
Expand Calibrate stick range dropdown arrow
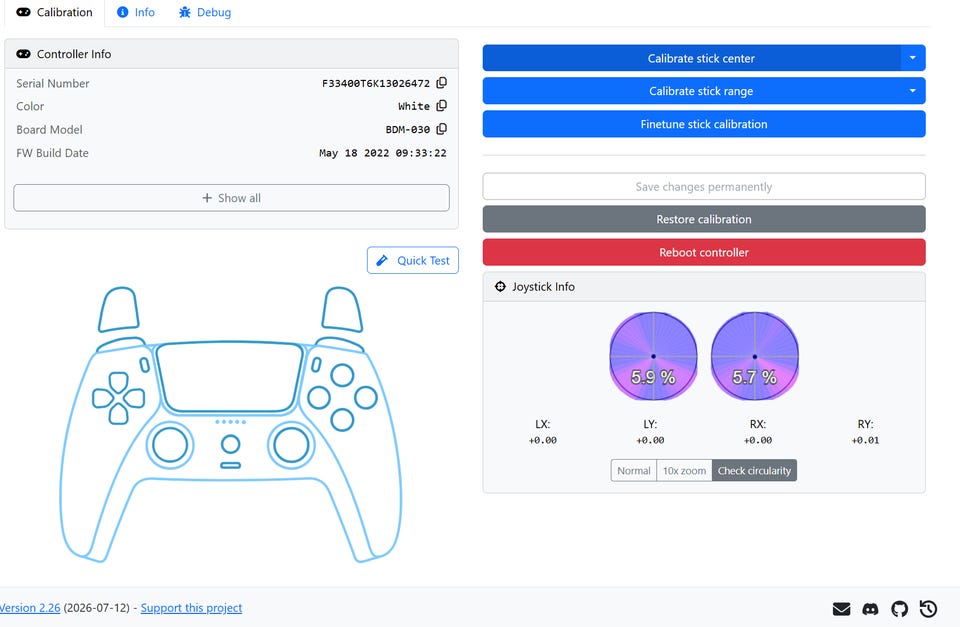[913, 91]
